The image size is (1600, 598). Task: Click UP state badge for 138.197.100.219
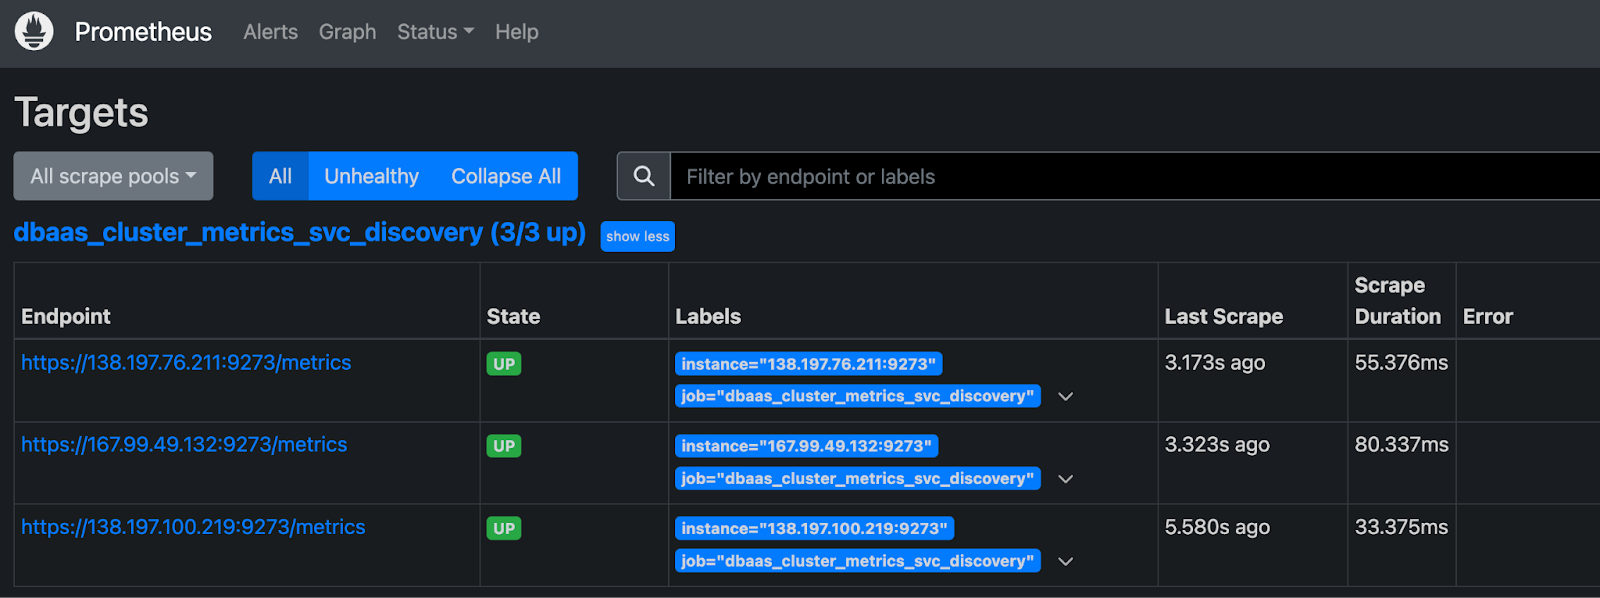click(x=504, y=528)
